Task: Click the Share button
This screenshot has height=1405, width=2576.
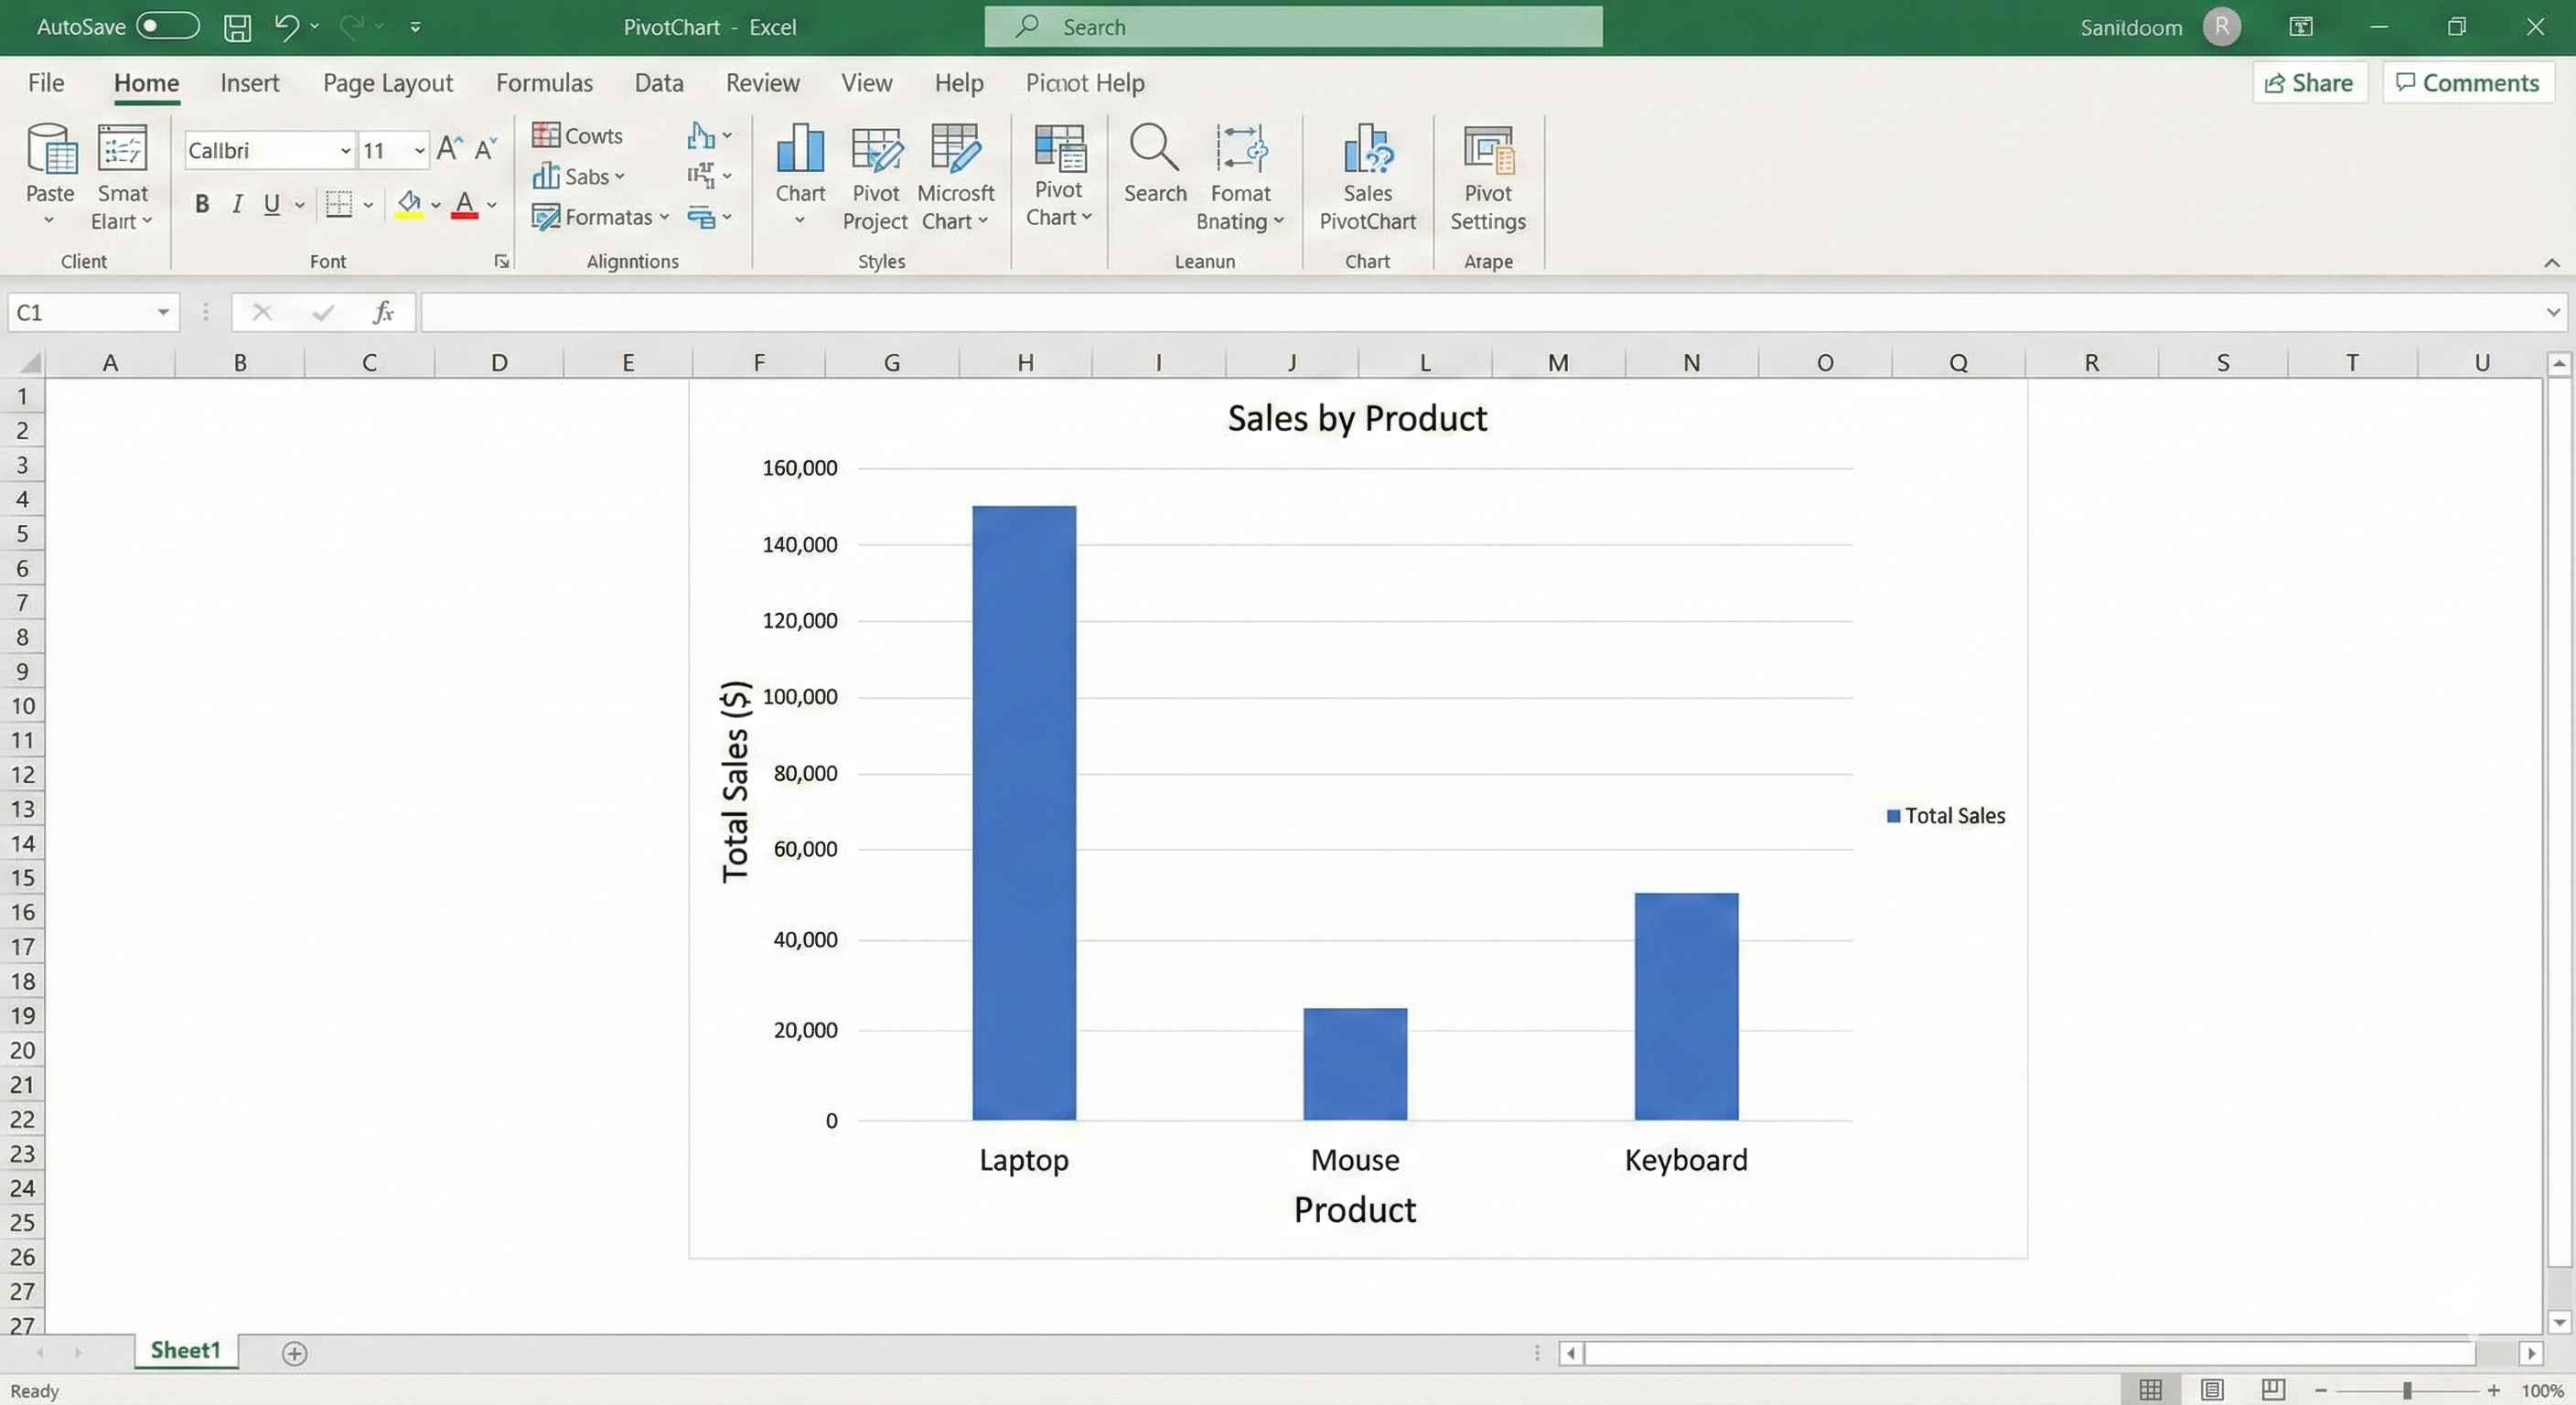Action: pos(2309,83)
